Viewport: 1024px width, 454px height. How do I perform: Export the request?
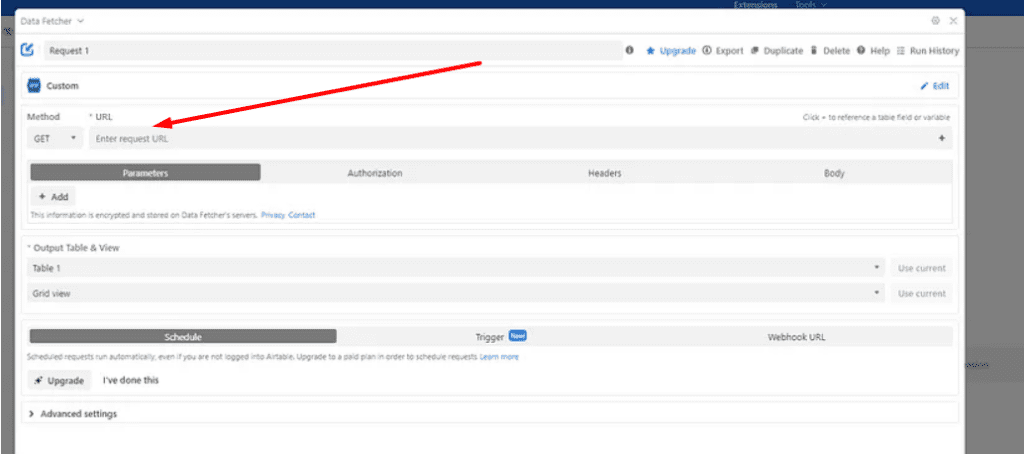723,50
